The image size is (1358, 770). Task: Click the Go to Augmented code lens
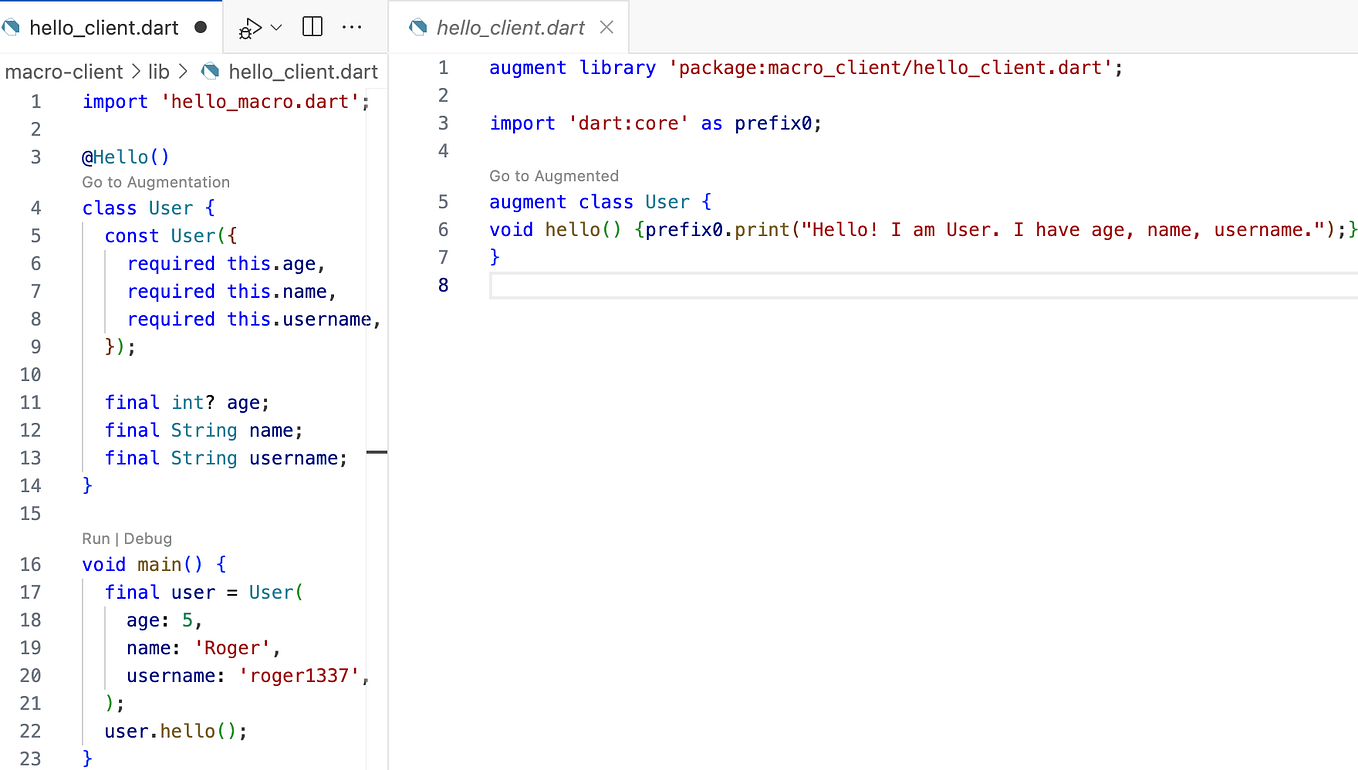pyautogui.click(x=554, y=175)
